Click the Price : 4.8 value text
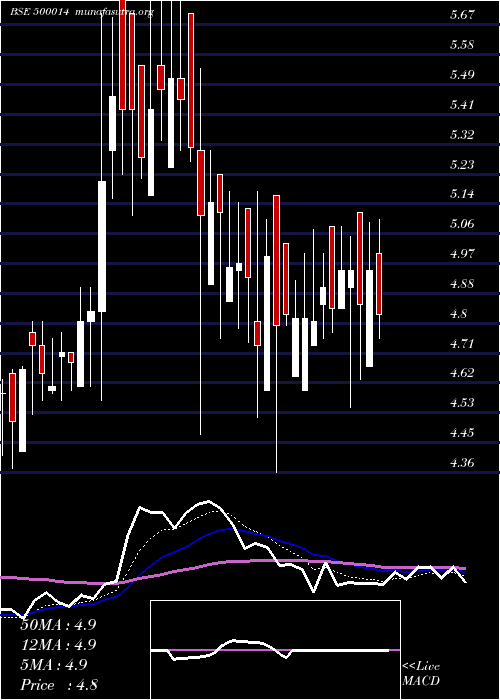This screenshot has height=700, width=500. point(59,685)
